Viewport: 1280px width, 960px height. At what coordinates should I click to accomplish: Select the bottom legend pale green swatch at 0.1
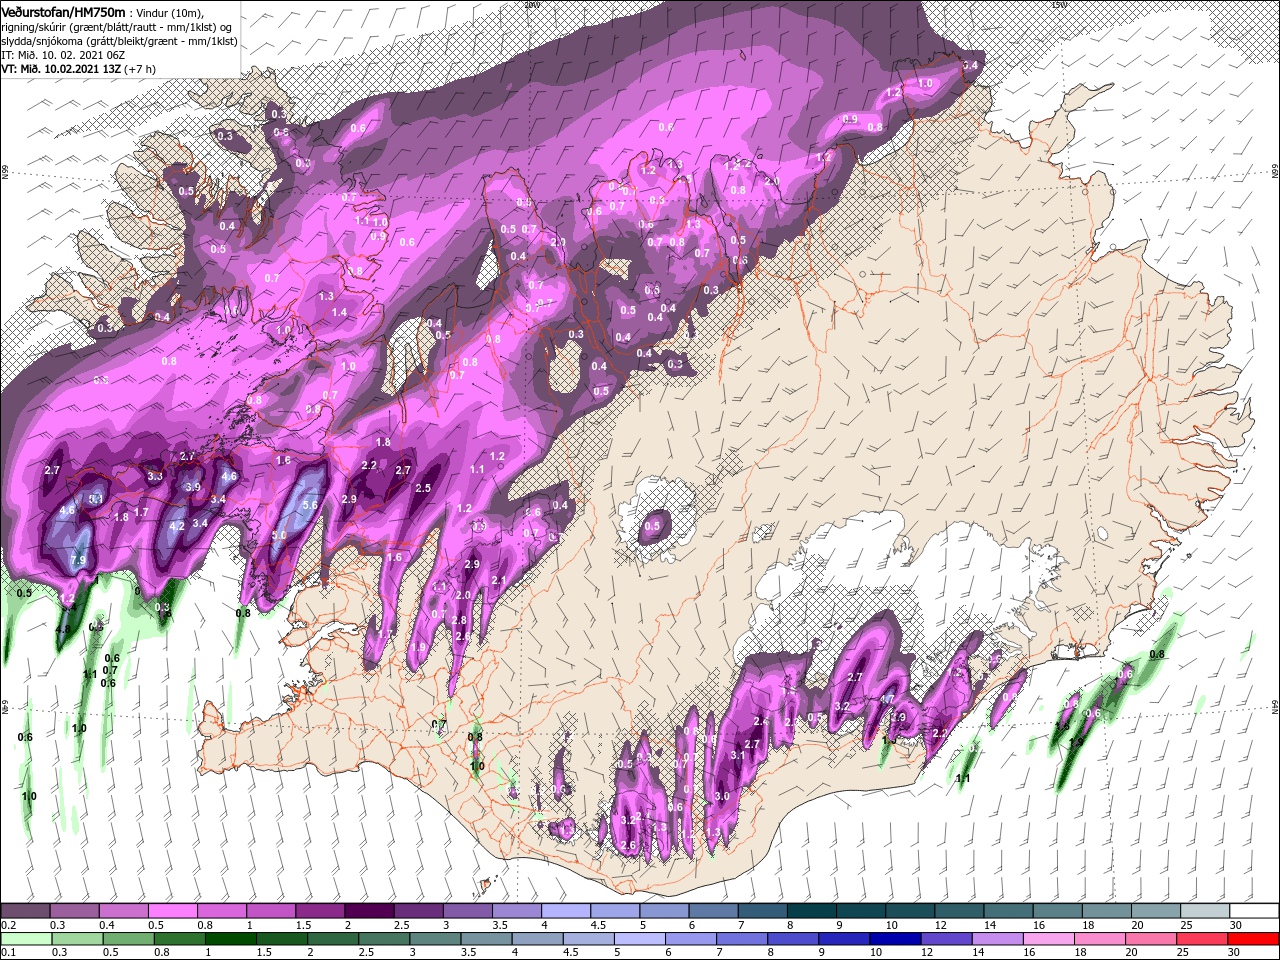point(27,940)
